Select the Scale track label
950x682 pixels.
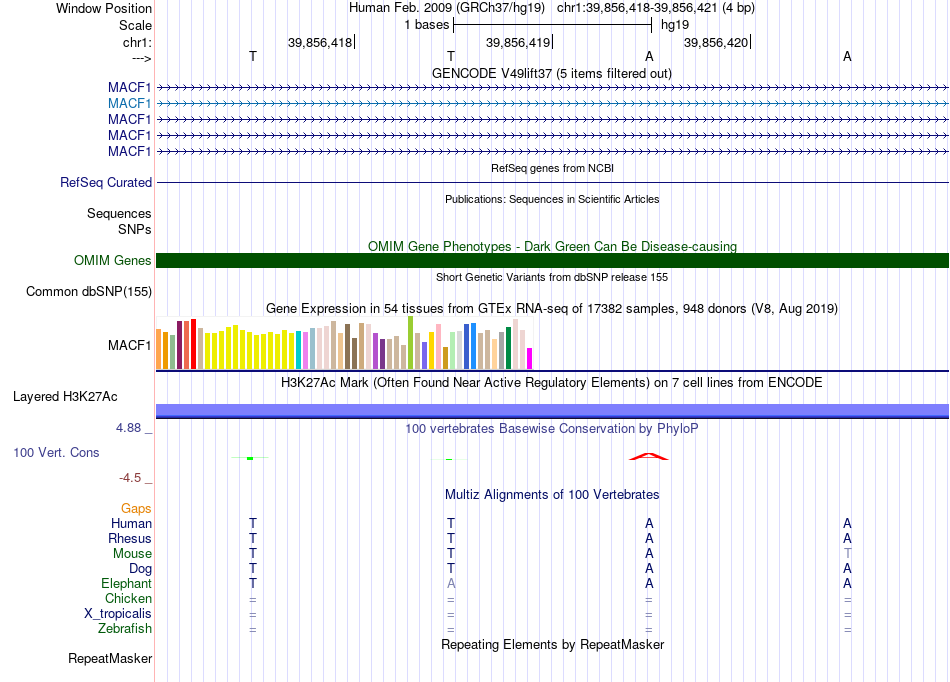coord(135,25)
